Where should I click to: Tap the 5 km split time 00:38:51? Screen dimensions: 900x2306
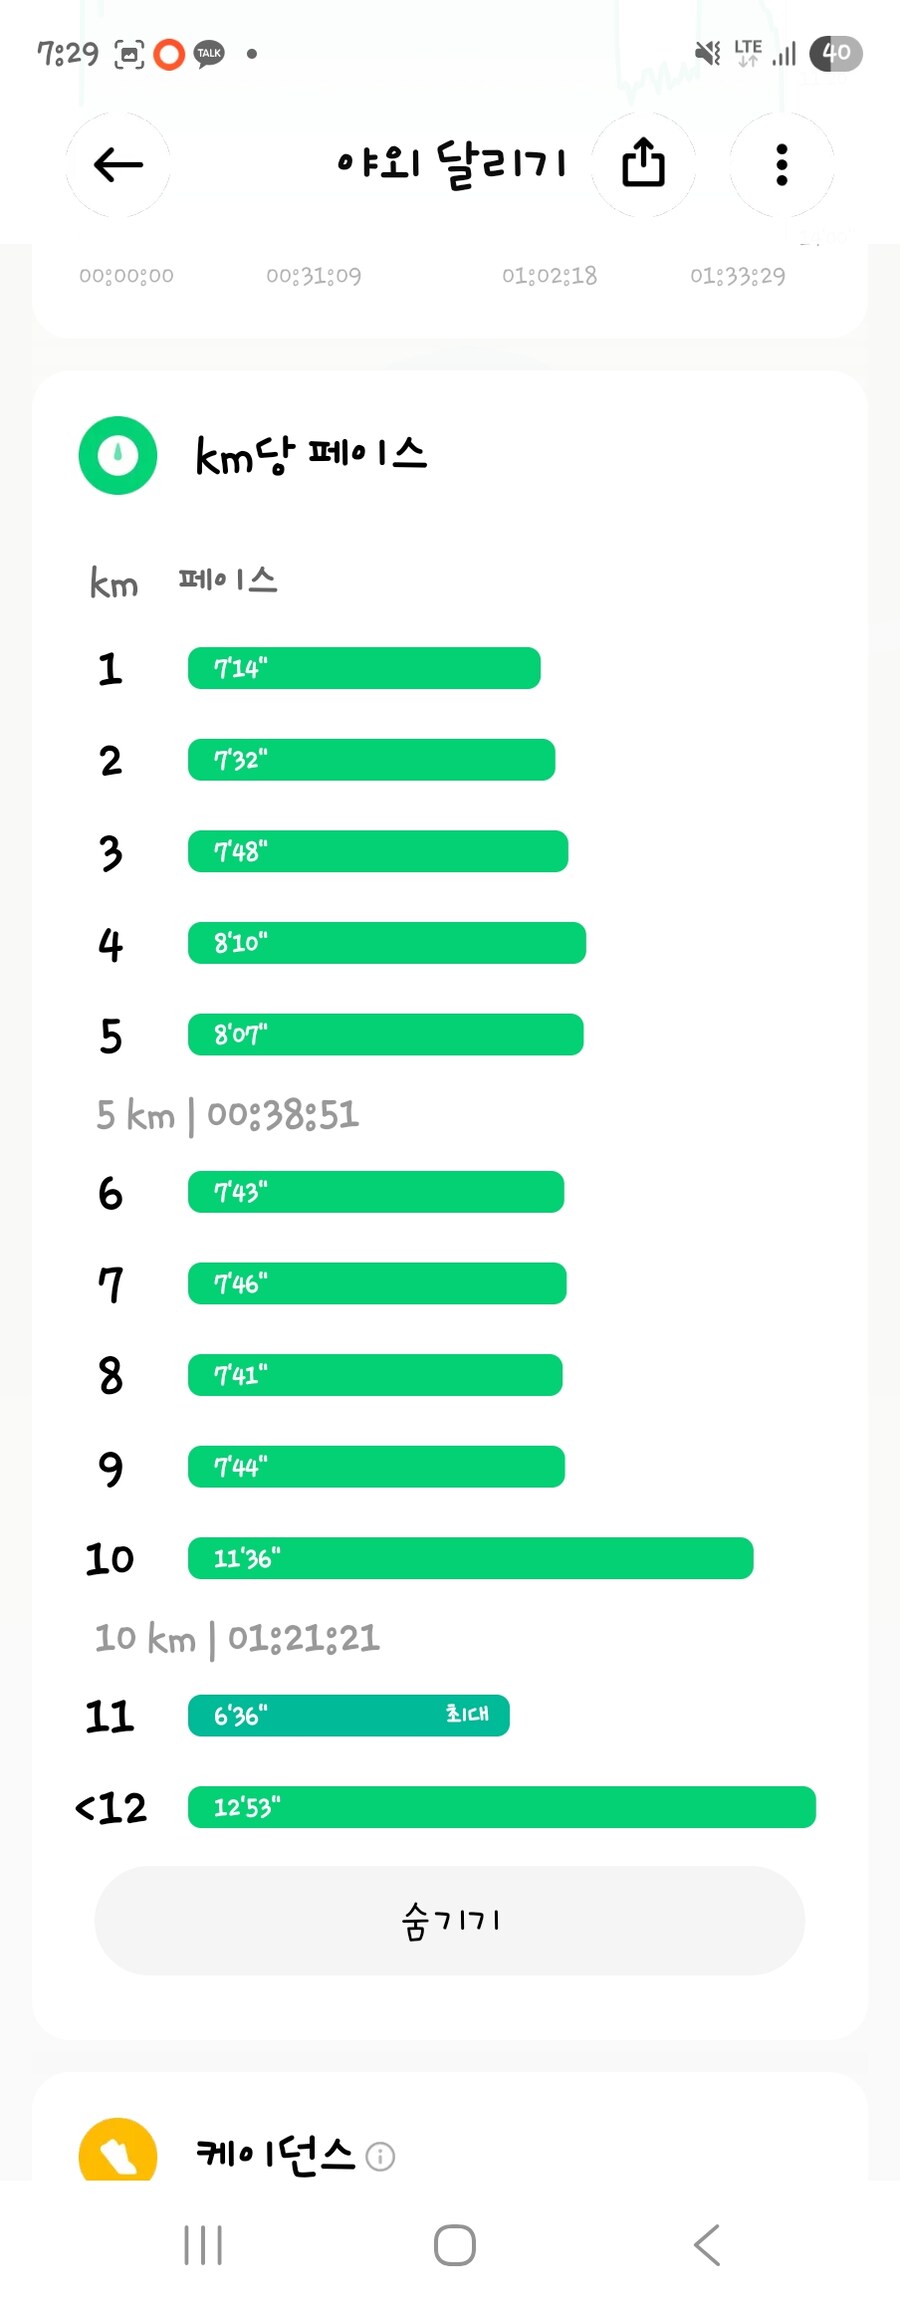click(x=283, y=1114)
